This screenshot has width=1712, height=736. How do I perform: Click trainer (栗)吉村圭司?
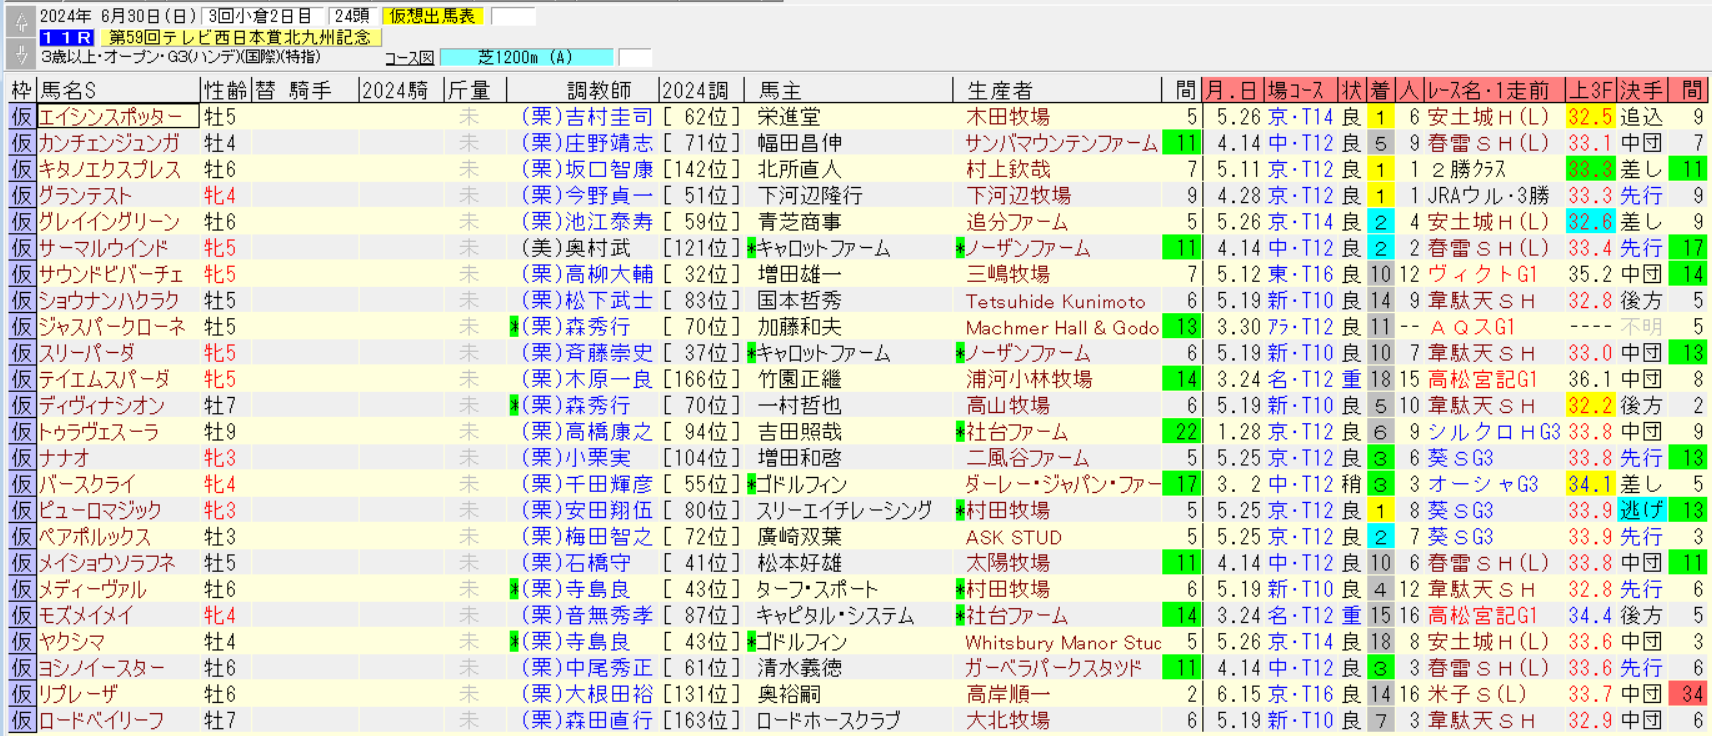point(587,117)
